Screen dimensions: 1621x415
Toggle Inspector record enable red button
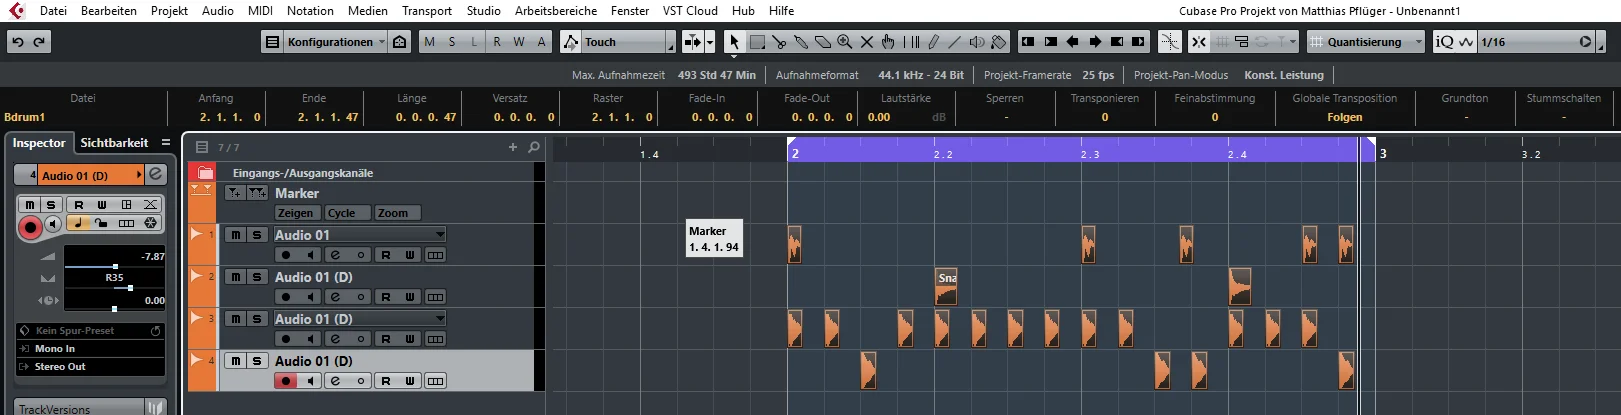click(x=30, y=228)
